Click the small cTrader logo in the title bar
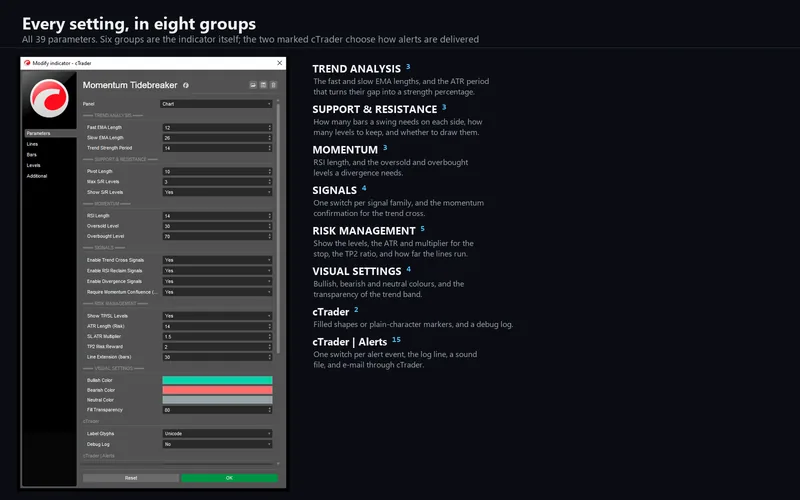The image size is (800, 500). [27, 63]
